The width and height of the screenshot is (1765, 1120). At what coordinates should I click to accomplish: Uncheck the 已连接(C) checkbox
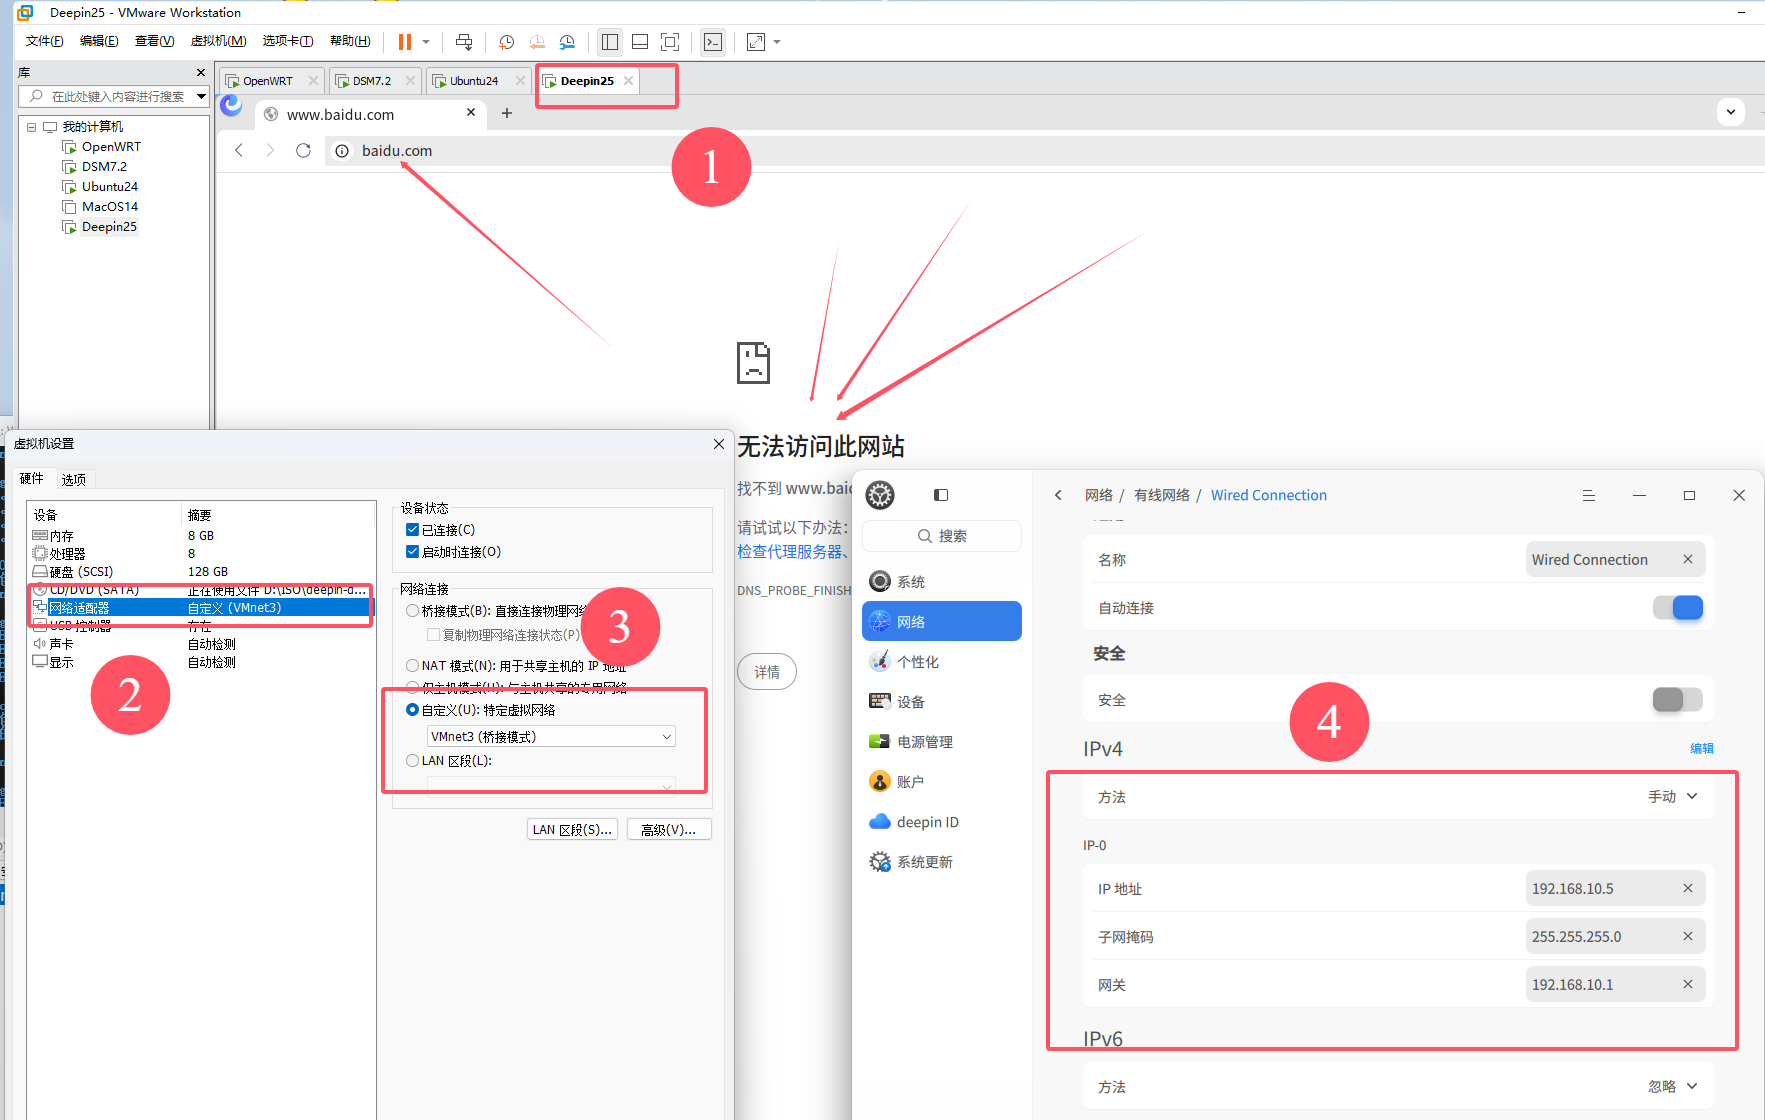(412, 530)
